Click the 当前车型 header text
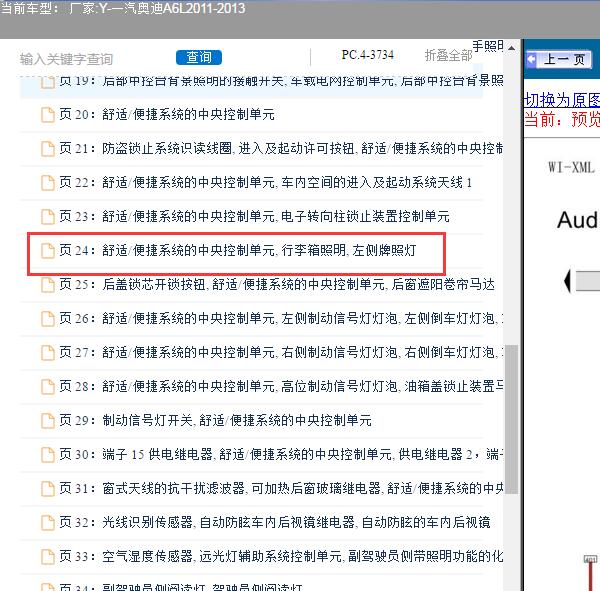This screenshot has height=591, width=600. (123, 8)
